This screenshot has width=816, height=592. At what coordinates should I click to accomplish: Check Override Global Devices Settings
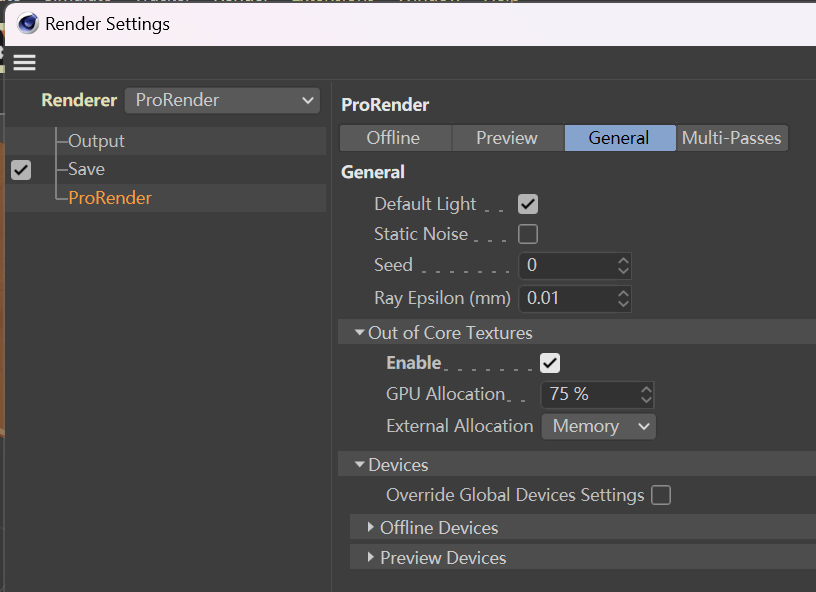point(661,495)
